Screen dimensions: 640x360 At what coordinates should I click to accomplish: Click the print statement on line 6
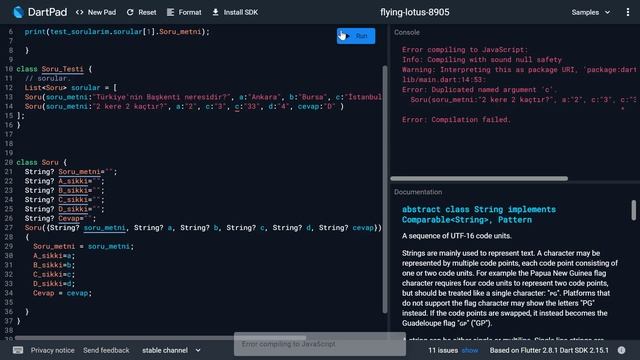tap(117, 31)
